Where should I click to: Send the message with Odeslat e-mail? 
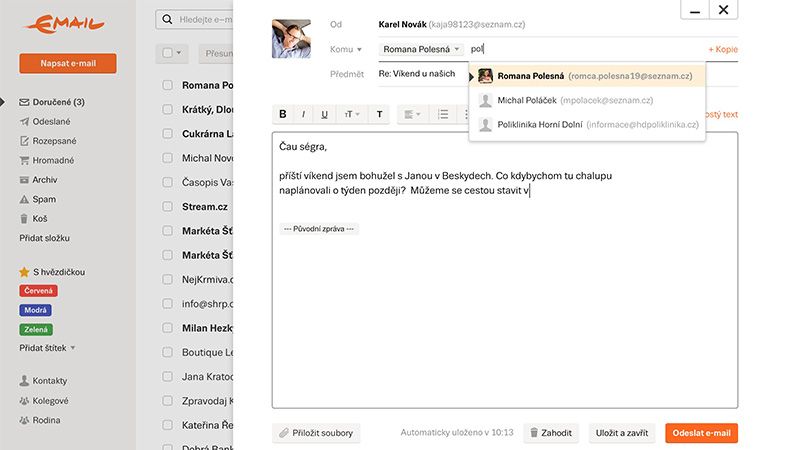click(x=701, y=433)
